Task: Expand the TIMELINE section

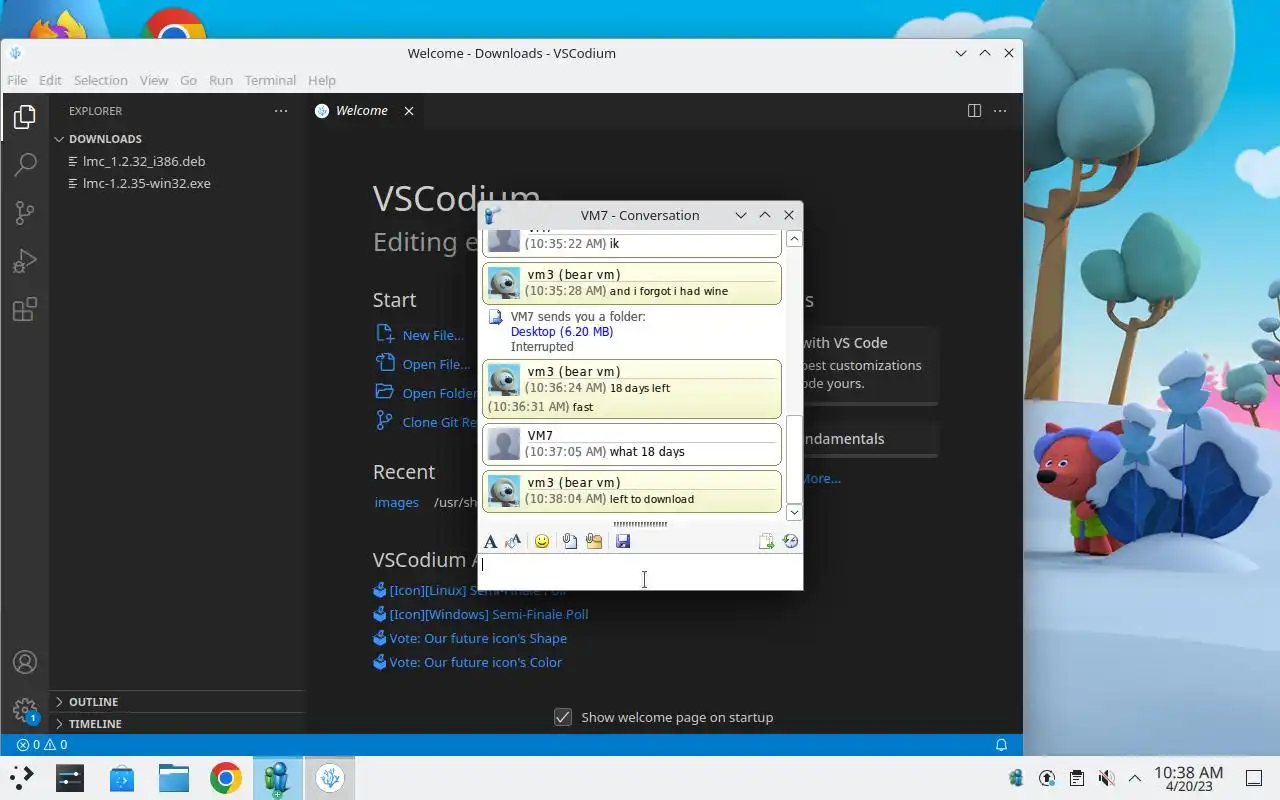Action: click(177, 724)
